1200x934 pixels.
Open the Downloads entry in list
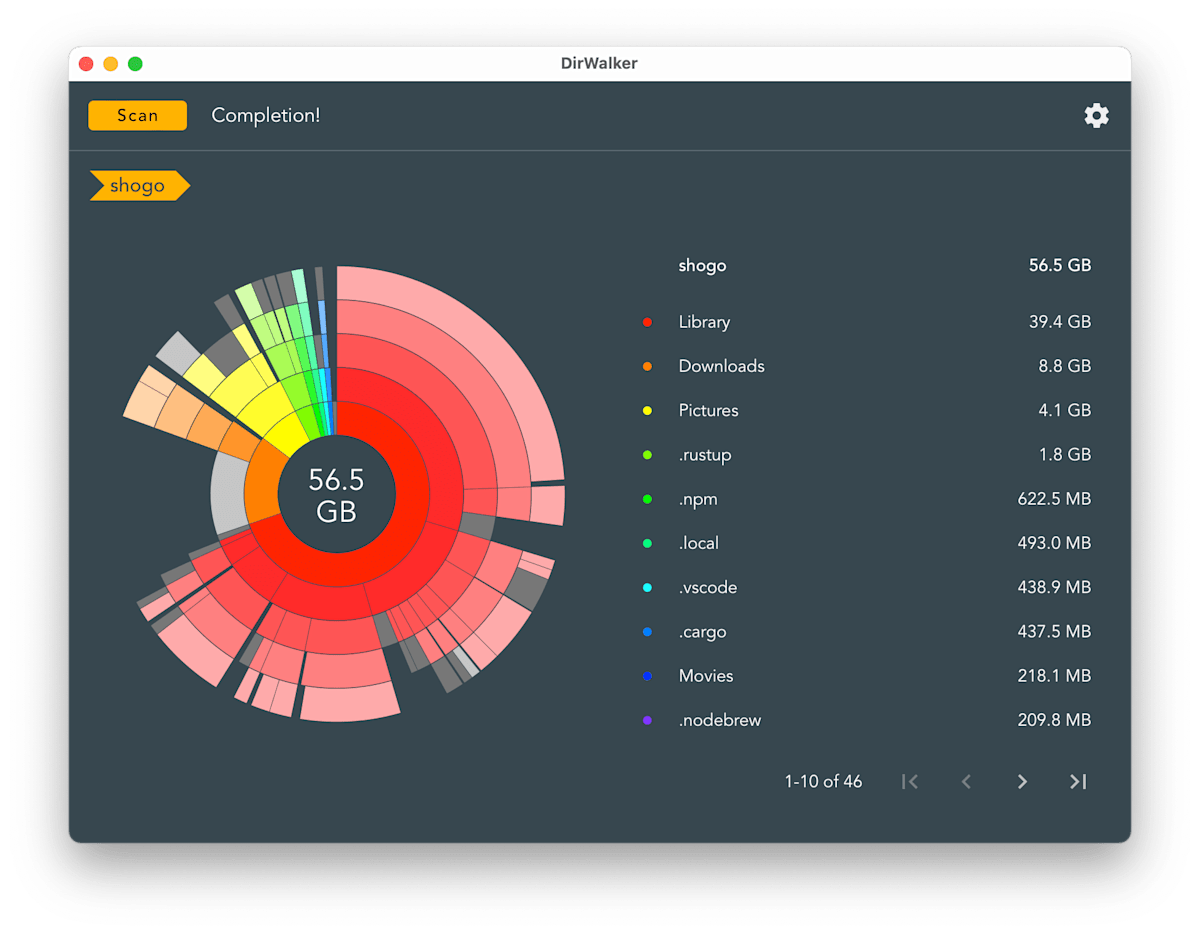point(866,366)
